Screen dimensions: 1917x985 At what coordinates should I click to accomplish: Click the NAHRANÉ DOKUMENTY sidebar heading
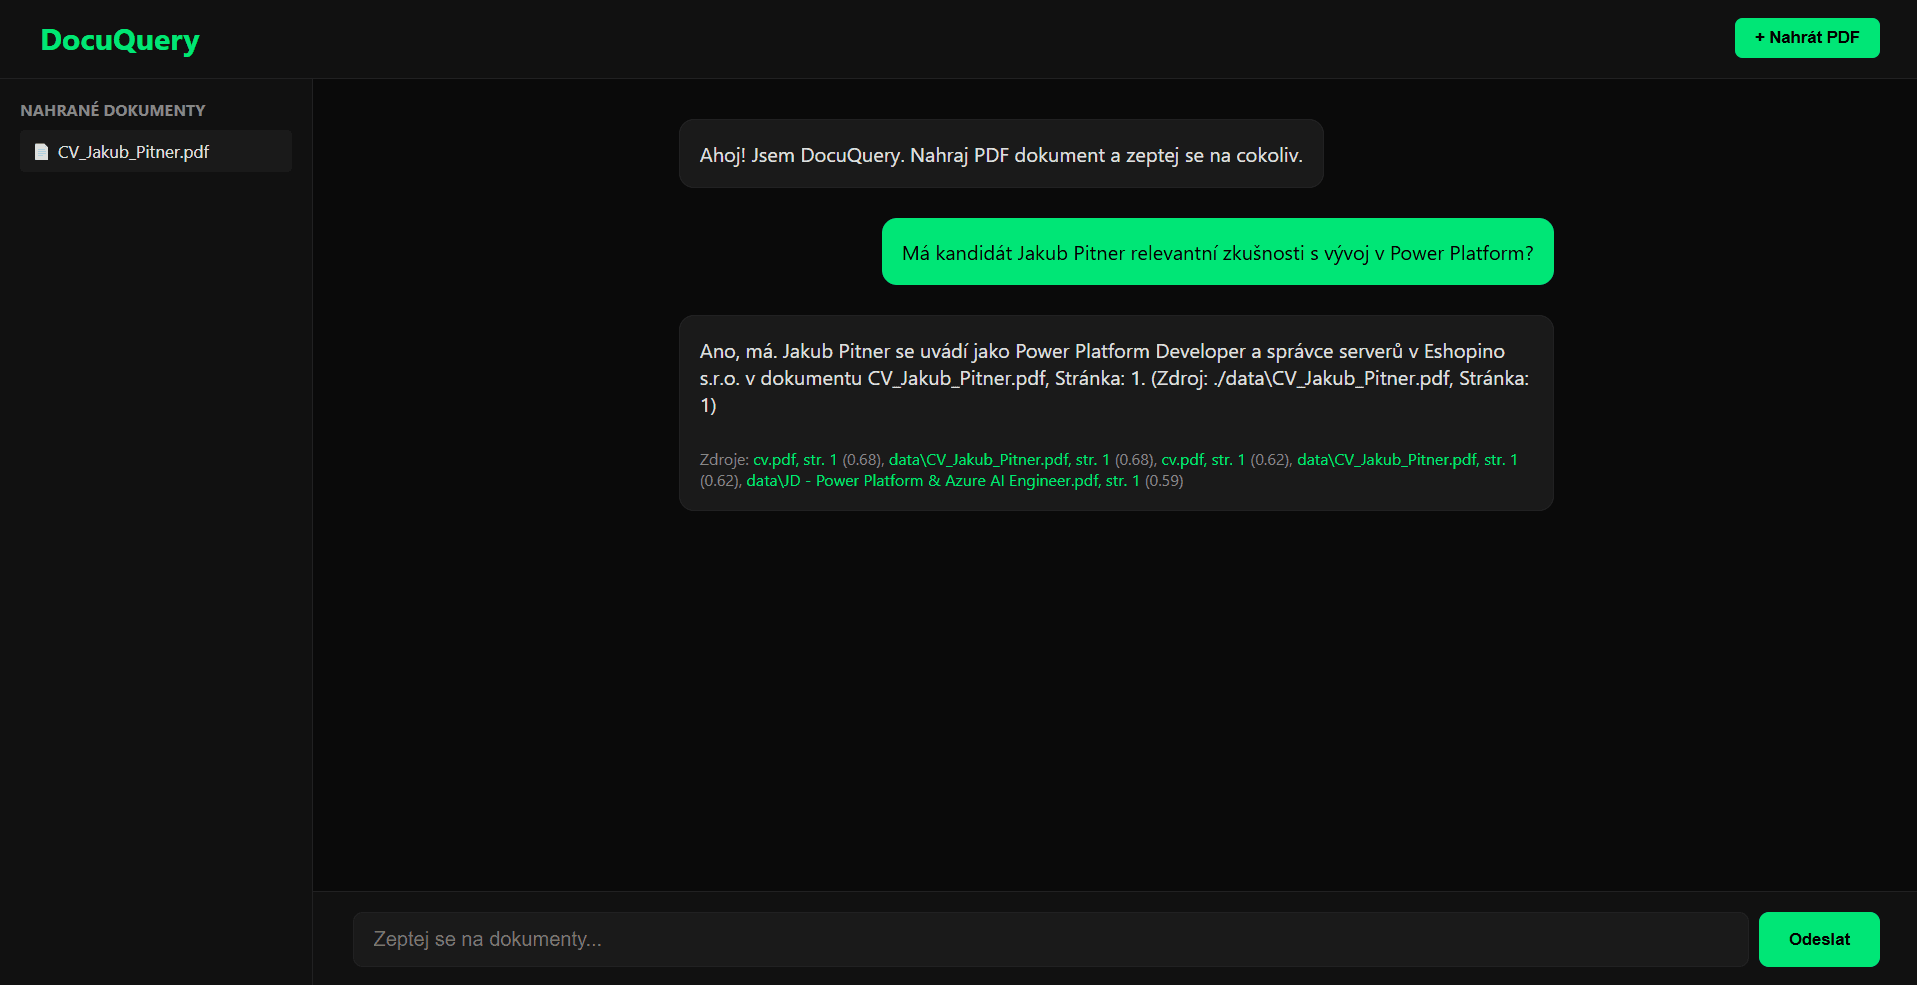tap(113, 110)
